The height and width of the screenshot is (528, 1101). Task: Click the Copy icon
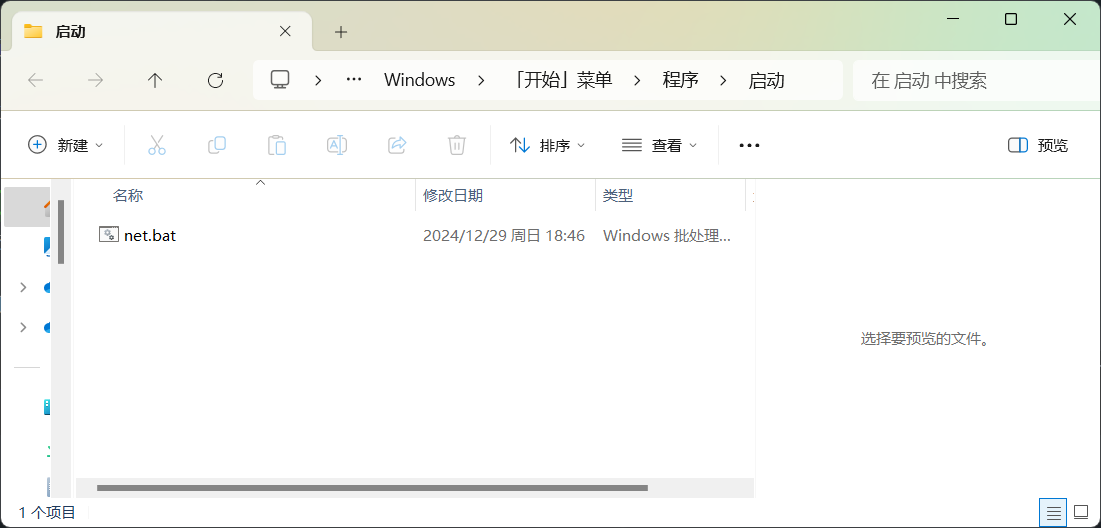coord(217,145)
